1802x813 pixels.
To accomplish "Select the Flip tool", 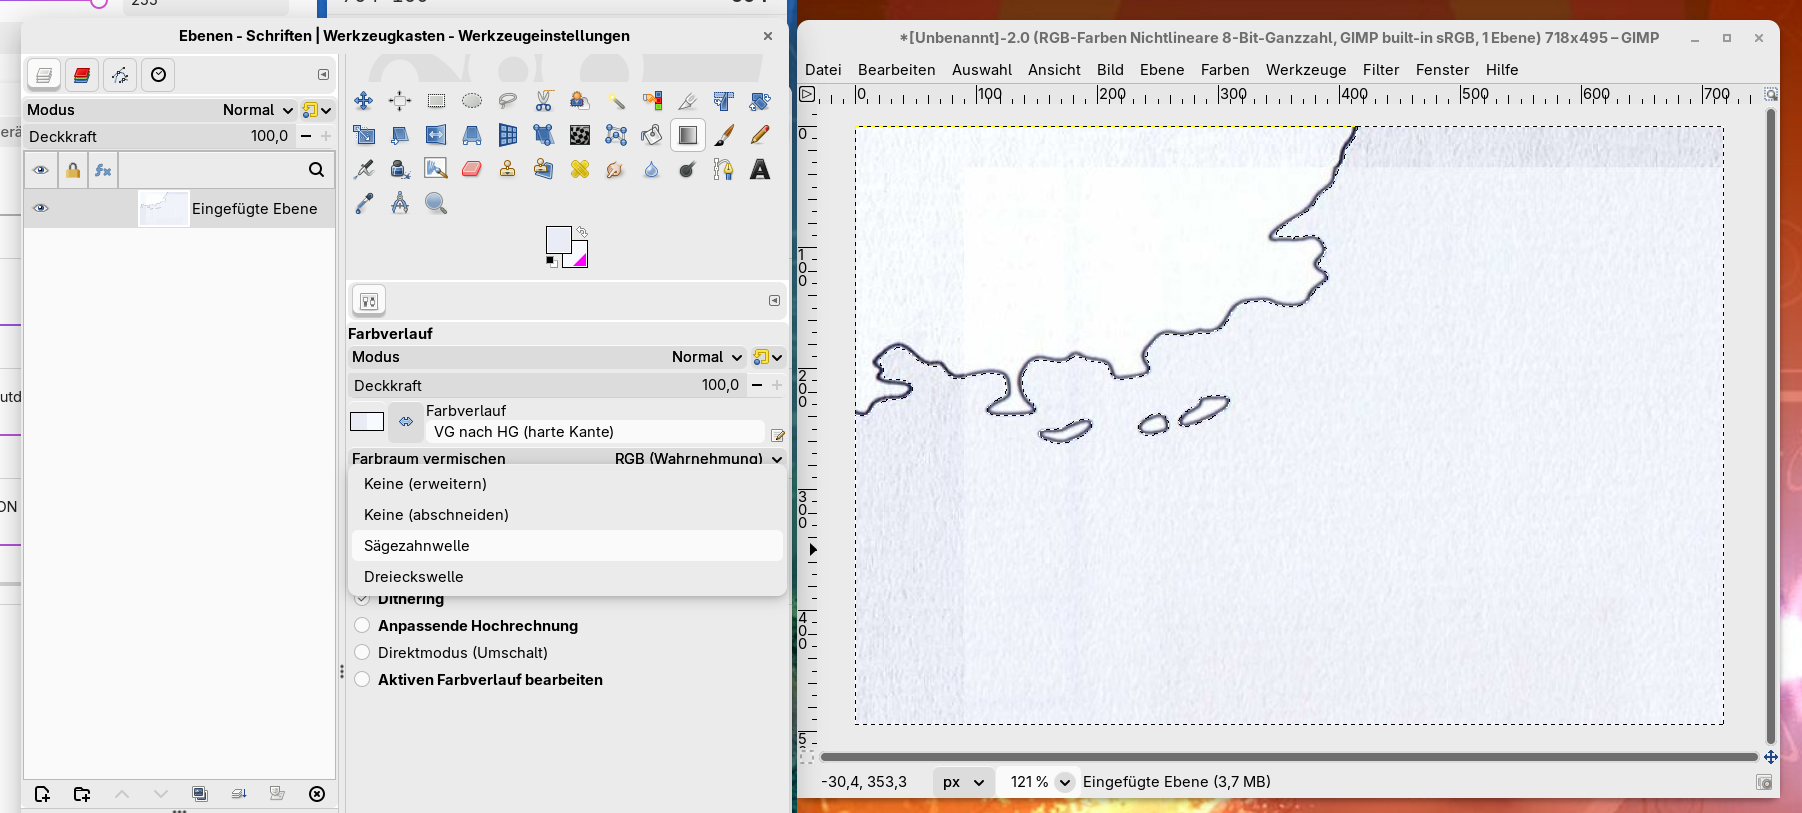I will click(436, 135).
